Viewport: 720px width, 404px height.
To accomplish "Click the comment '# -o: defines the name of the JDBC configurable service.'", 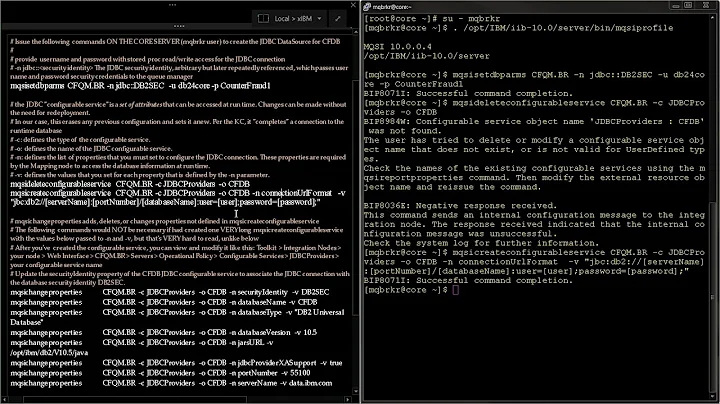I will 91,148.
